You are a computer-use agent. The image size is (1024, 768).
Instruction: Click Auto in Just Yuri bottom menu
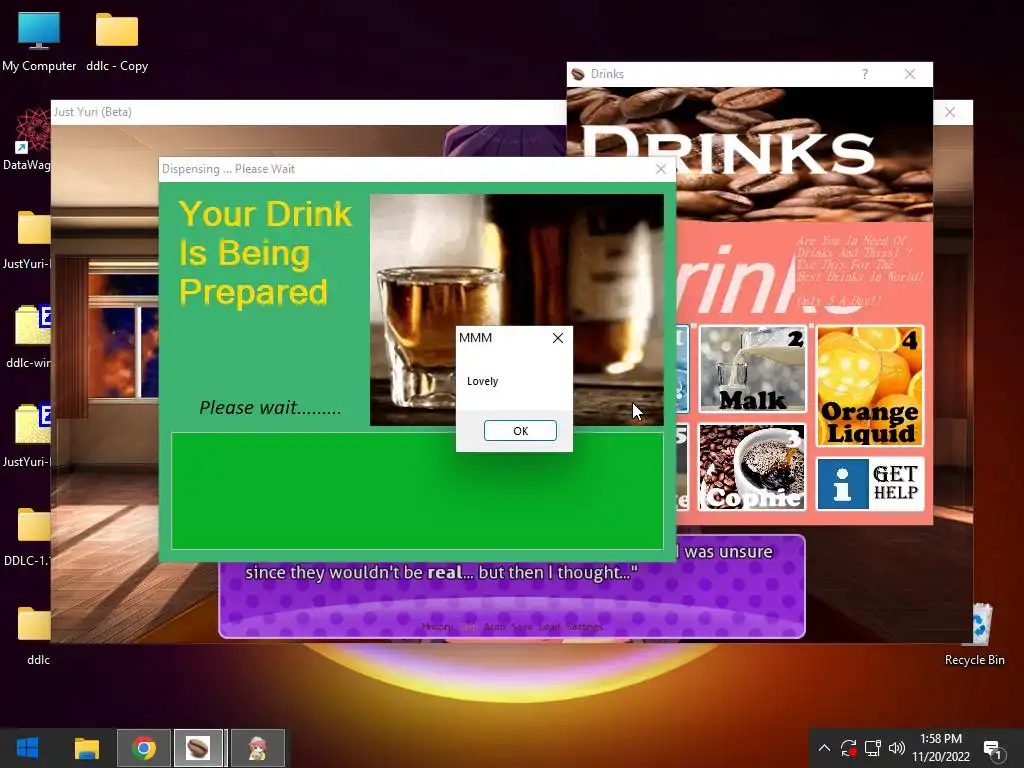494,627
